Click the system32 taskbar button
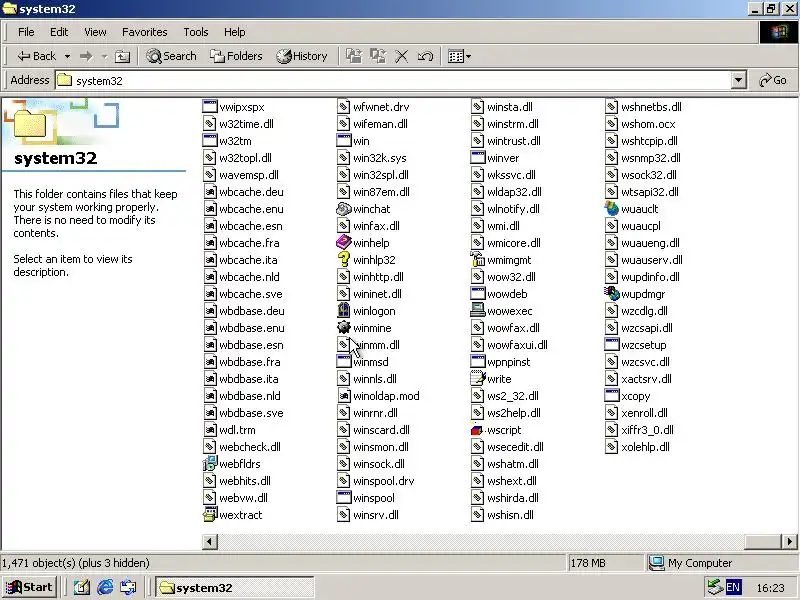Viewport: 800px width, 600px height. click(x=235, y=587)
